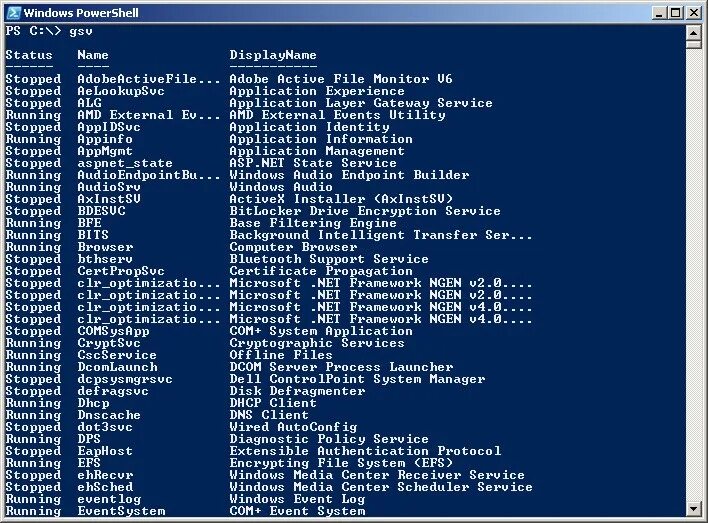The image size is (708, 523).
Task: Click 'Application Information' display name
Action: [x=321, y=139]
